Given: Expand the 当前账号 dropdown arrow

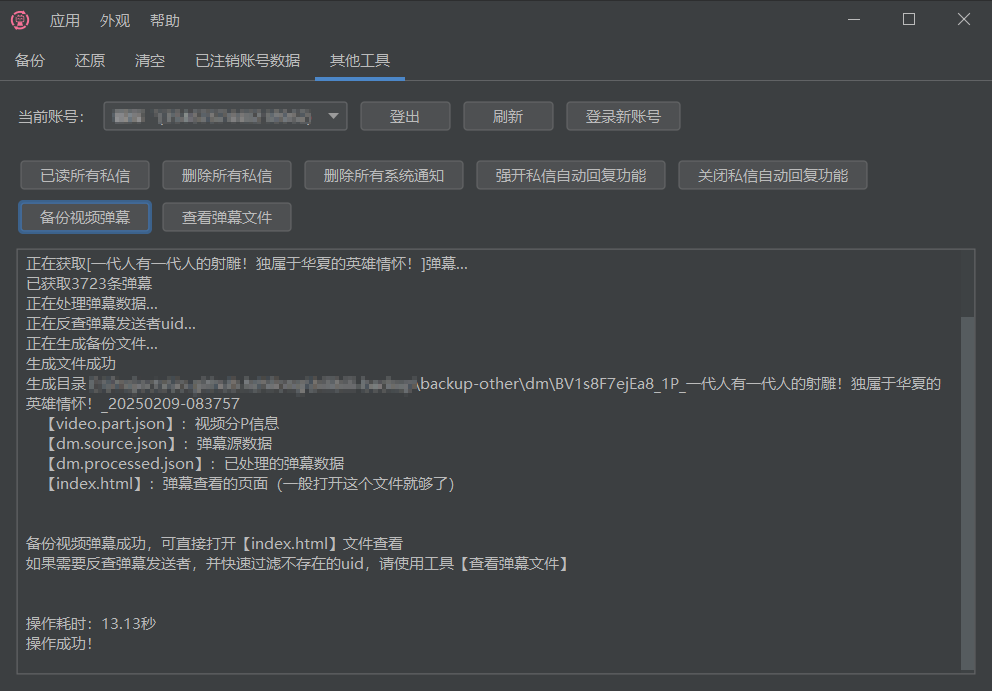Looking at the screenshot, I should pyautogui.click(x=333, y=116).
